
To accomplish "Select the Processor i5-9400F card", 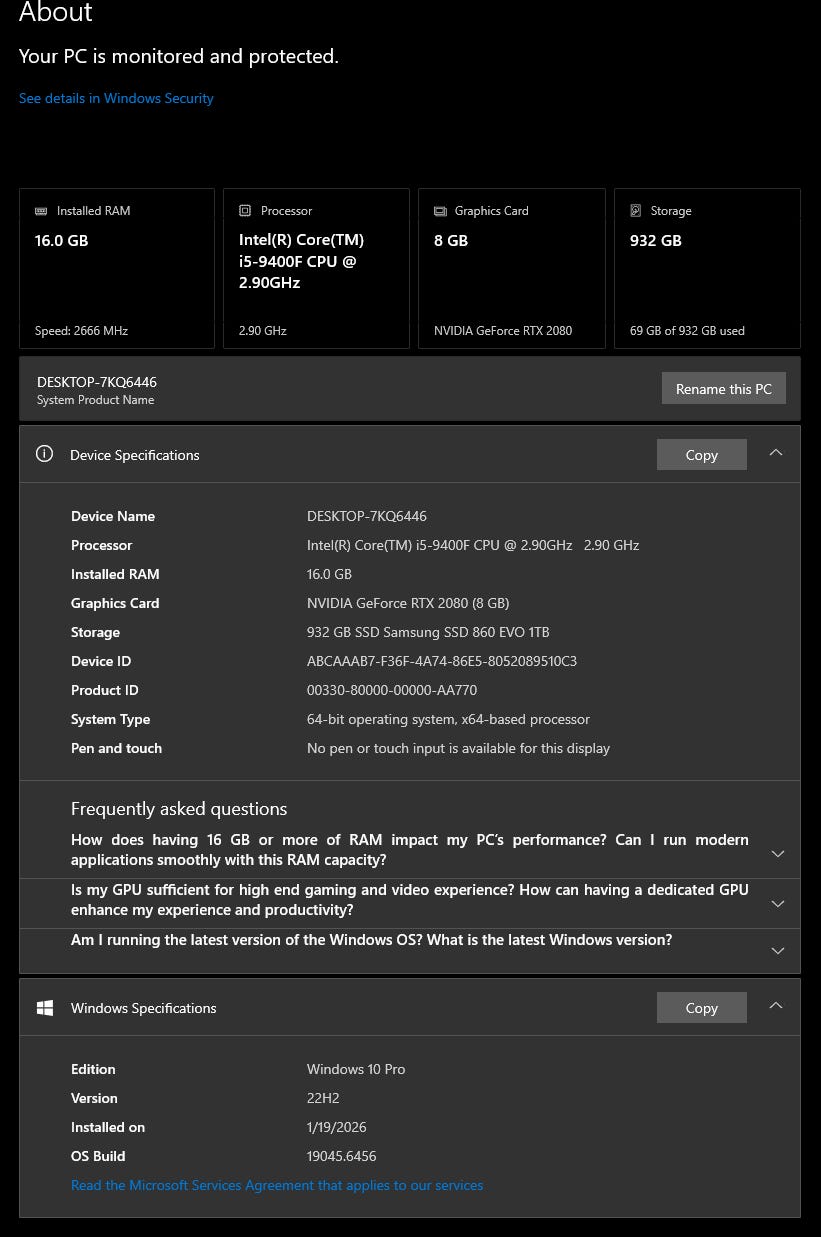I will (x=316, y=268).
